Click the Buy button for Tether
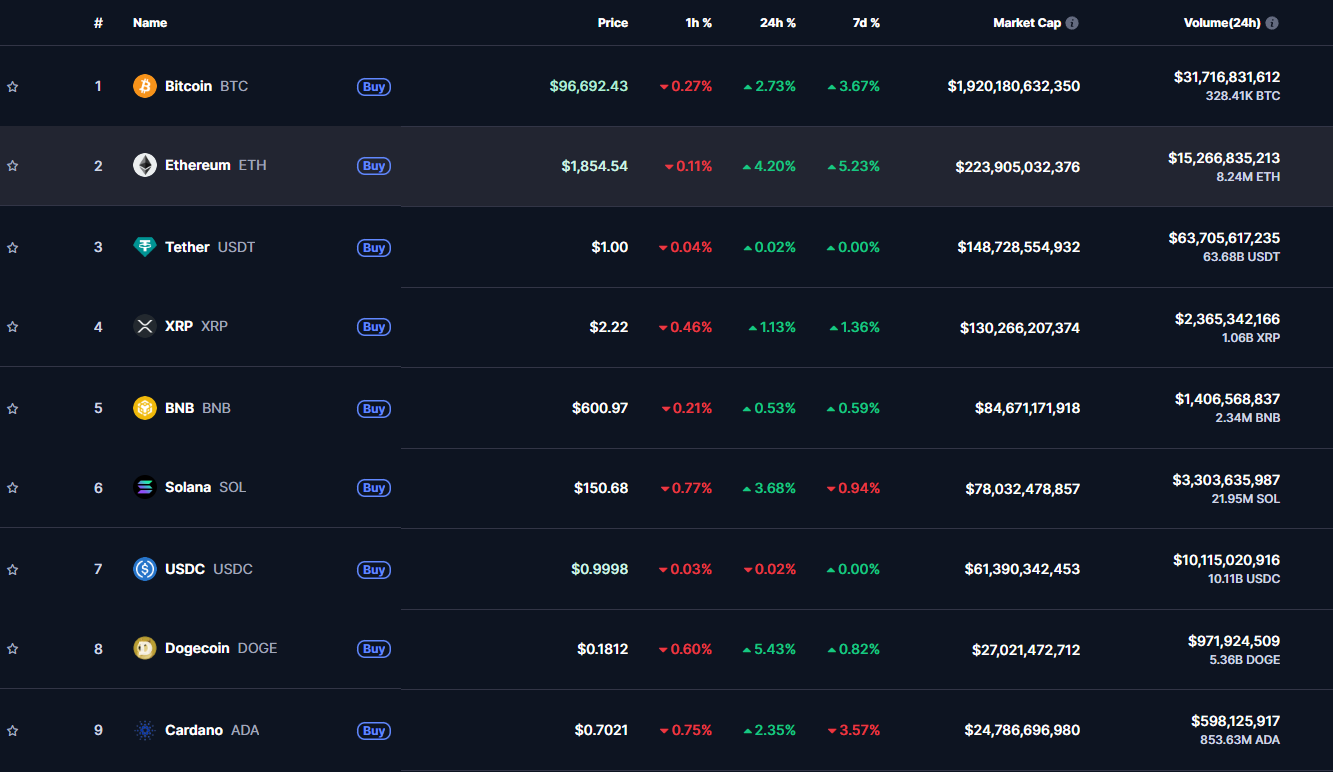This screenshot has height=772, width=1333. (x=374, y=248)
